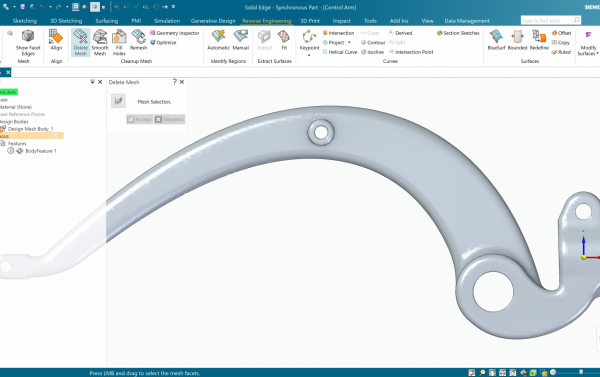This screenshot has width=600, height=377.
Task: Open PathFinder panel pin dropdown
Action: 92,82
